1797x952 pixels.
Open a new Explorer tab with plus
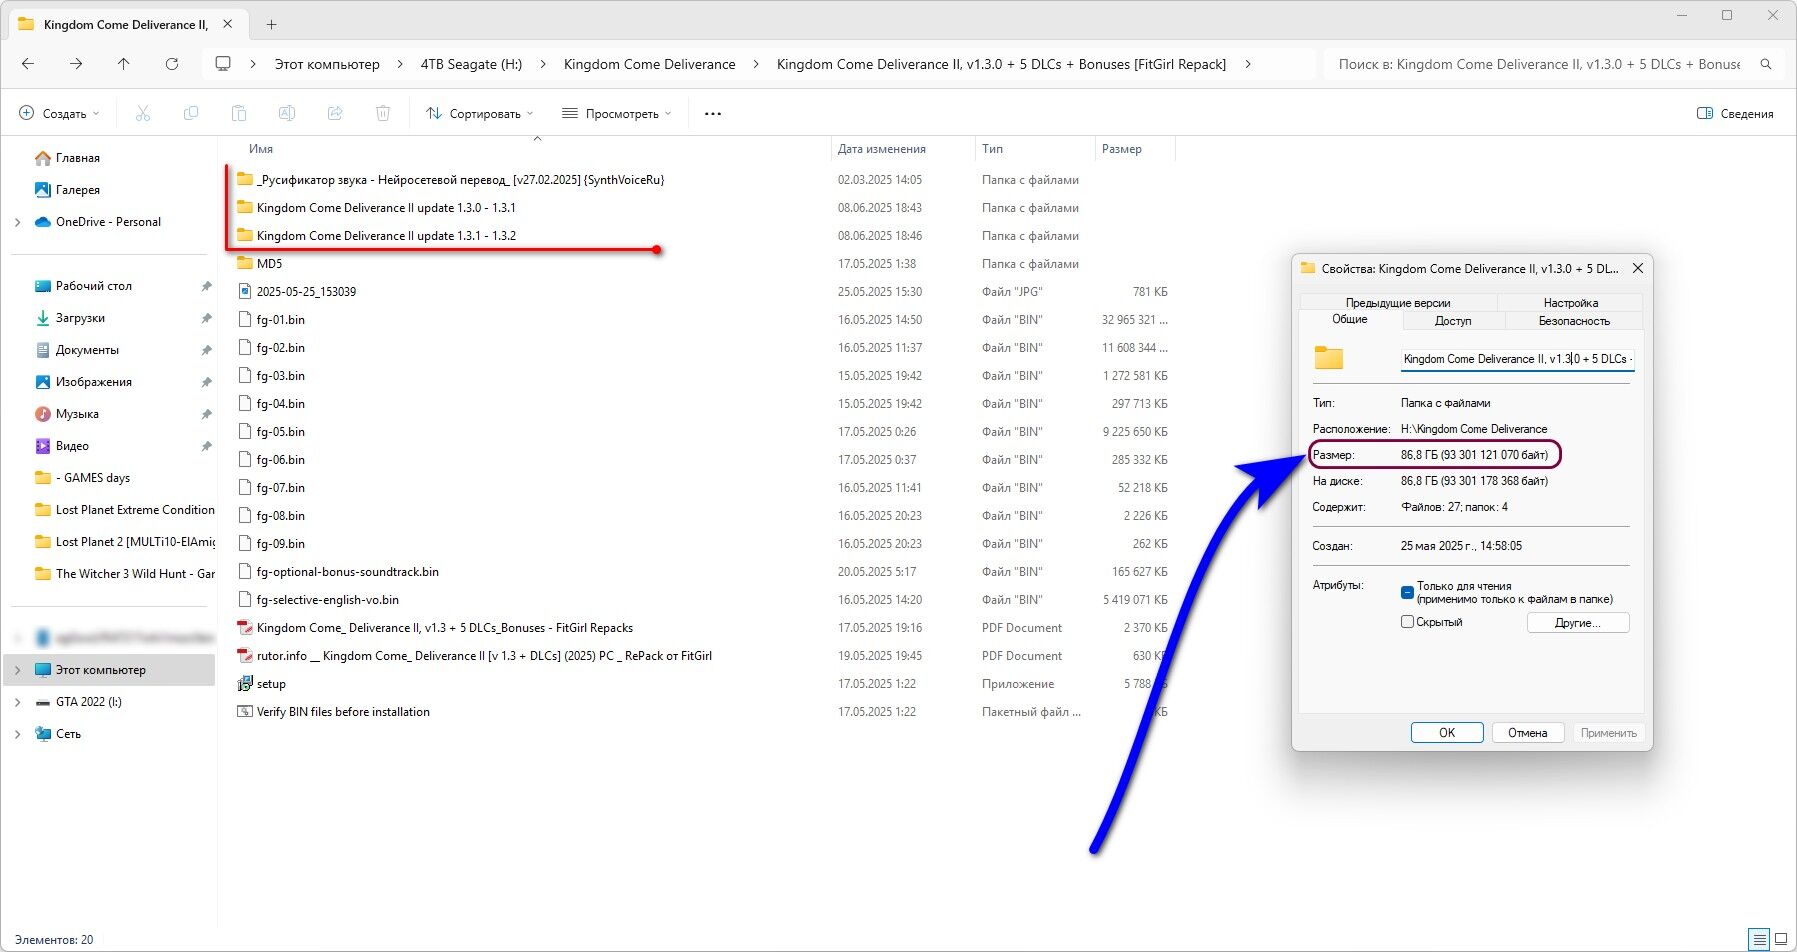point(272,24)
